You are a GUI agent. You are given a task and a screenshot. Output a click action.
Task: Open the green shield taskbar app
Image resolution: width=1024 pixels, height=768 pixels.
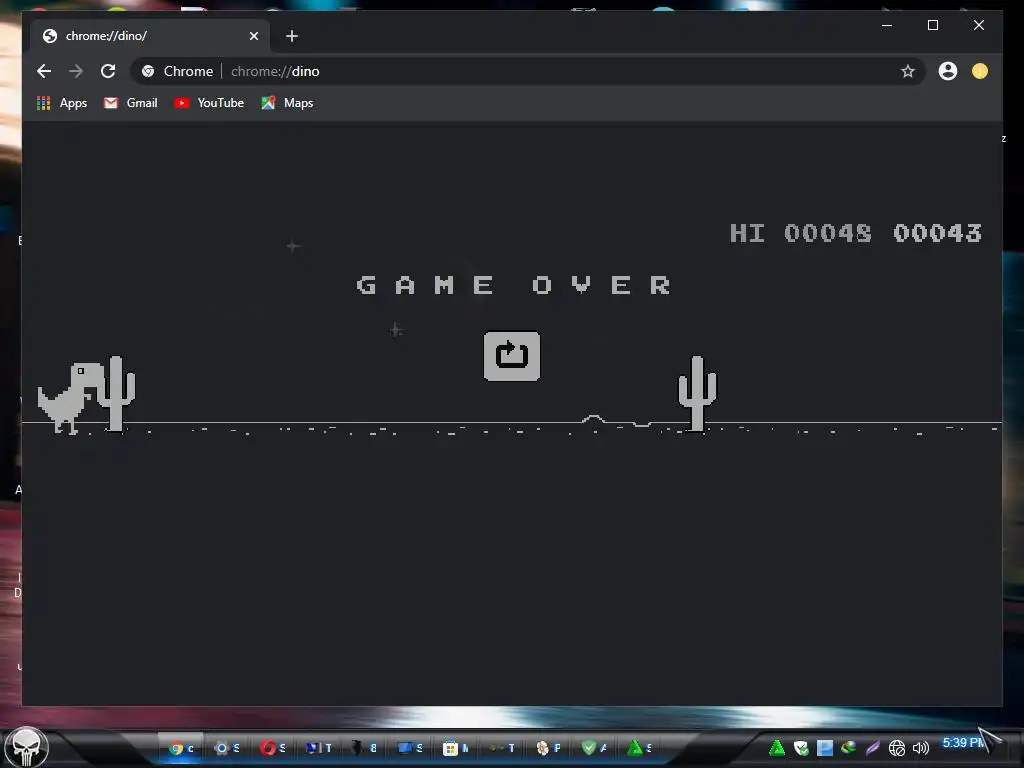(594, 748)
